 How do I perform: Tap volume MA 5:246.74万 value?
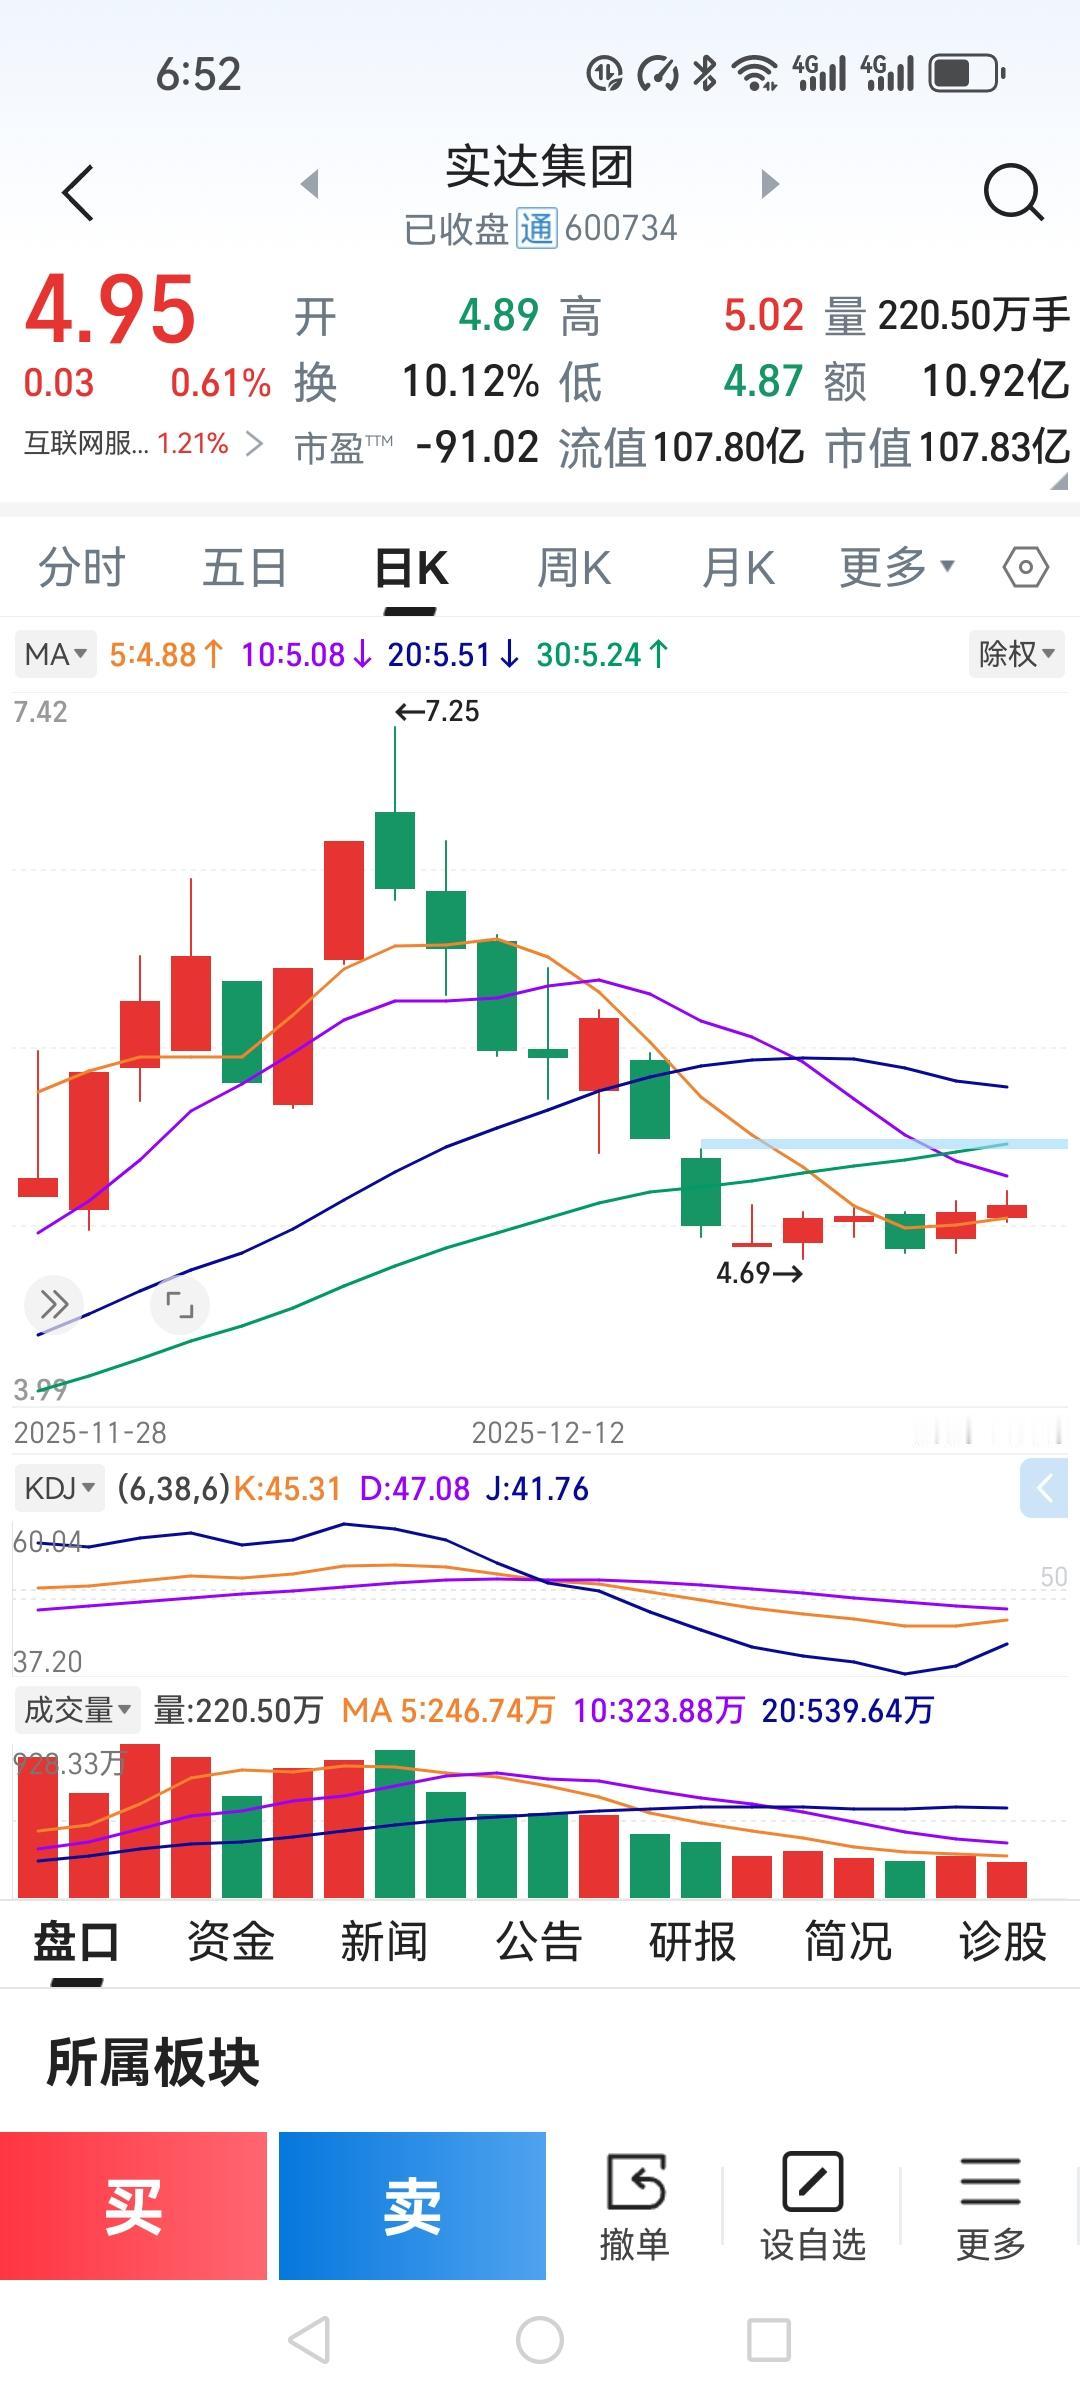point(448,1710)
